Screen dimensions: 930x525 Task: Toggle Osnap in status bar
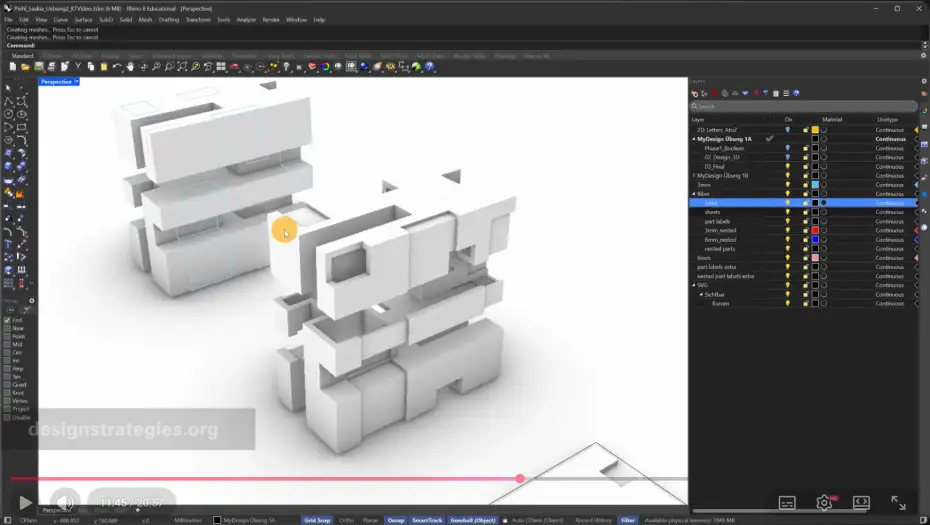(x=396, y=520)
